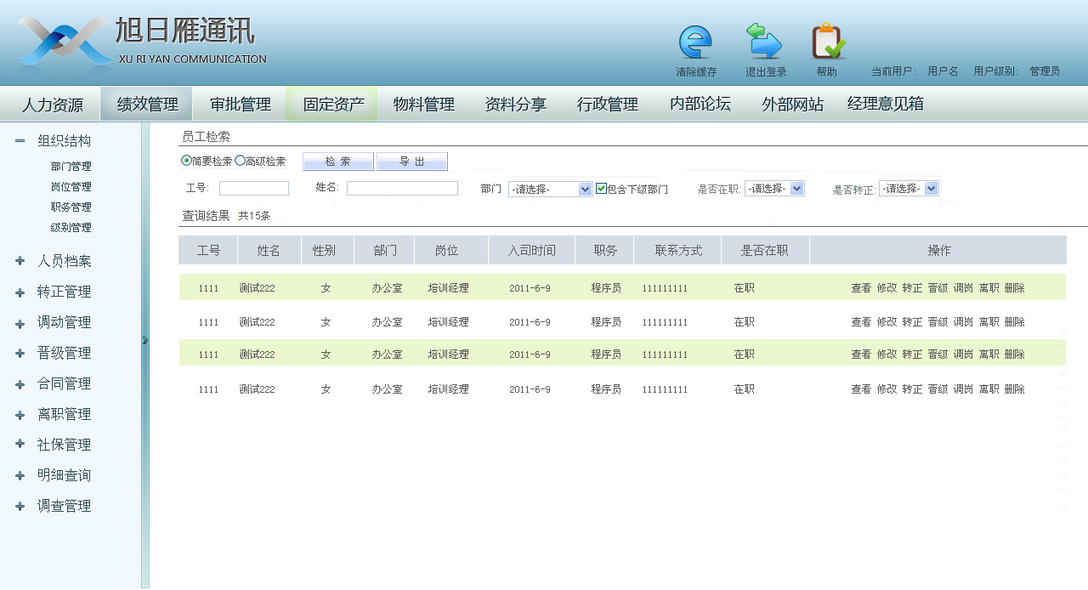Click the 导出 export button
Screen dimensions: 1088x590
[412, 162]
